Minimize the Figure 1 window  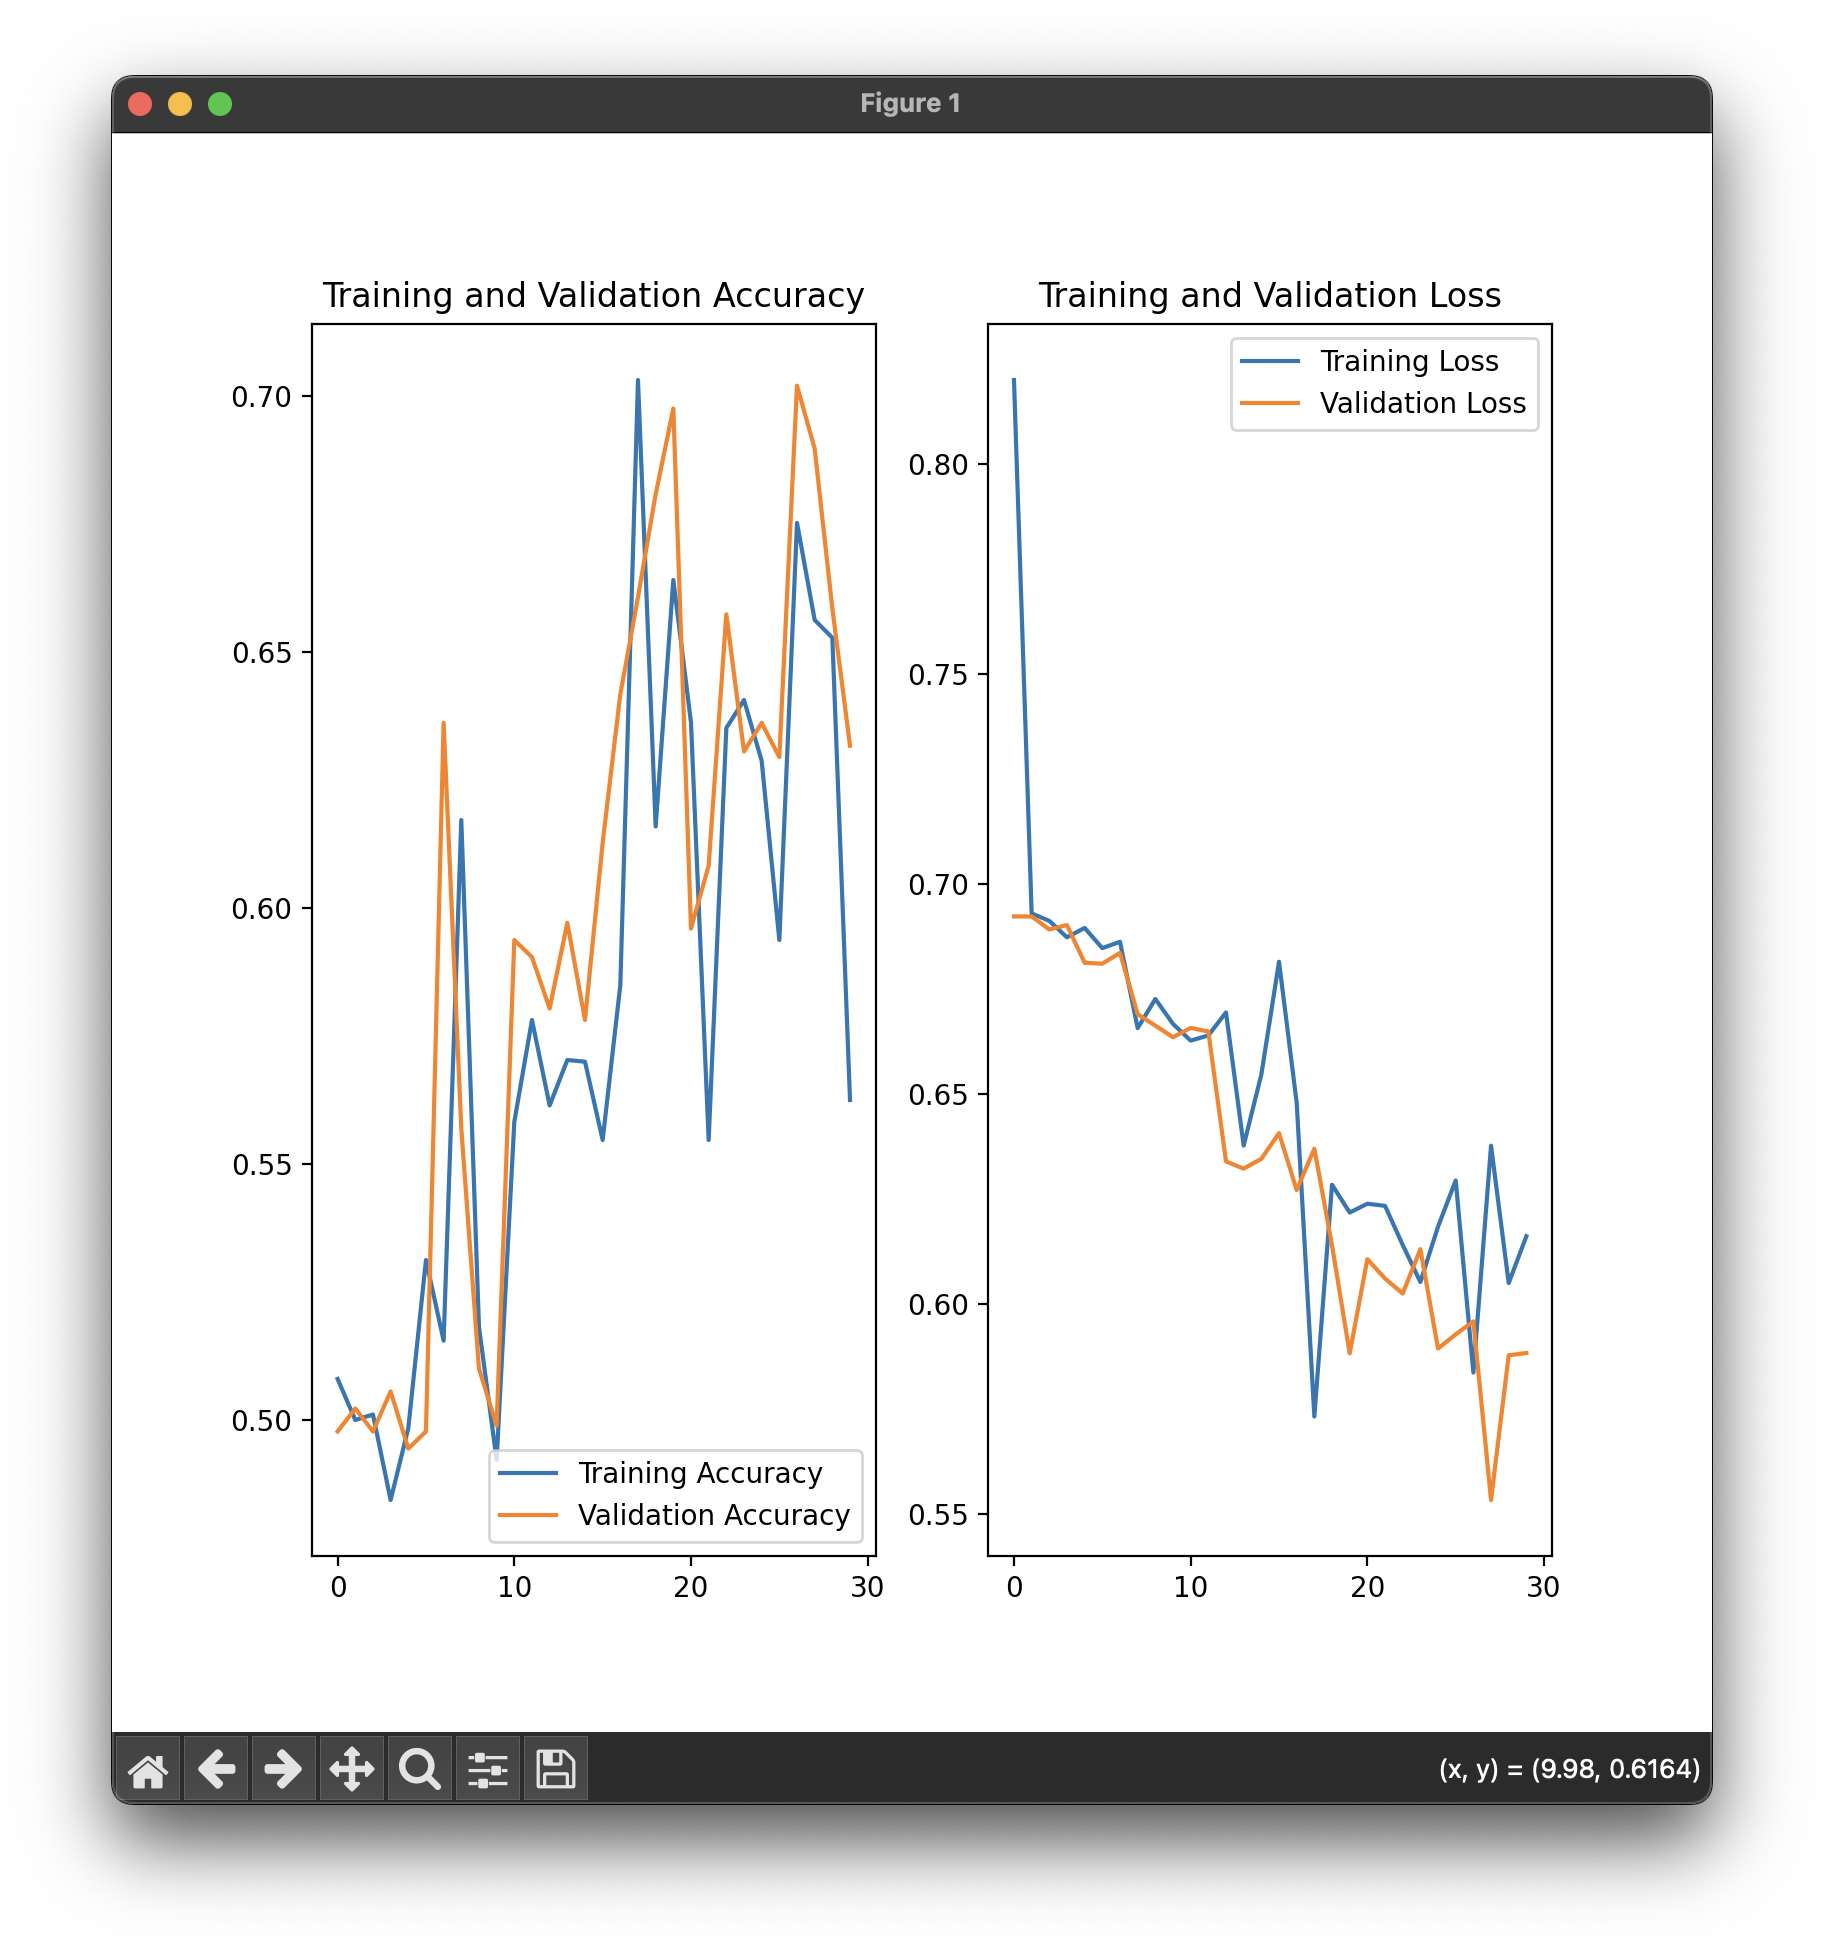point(180,104)
